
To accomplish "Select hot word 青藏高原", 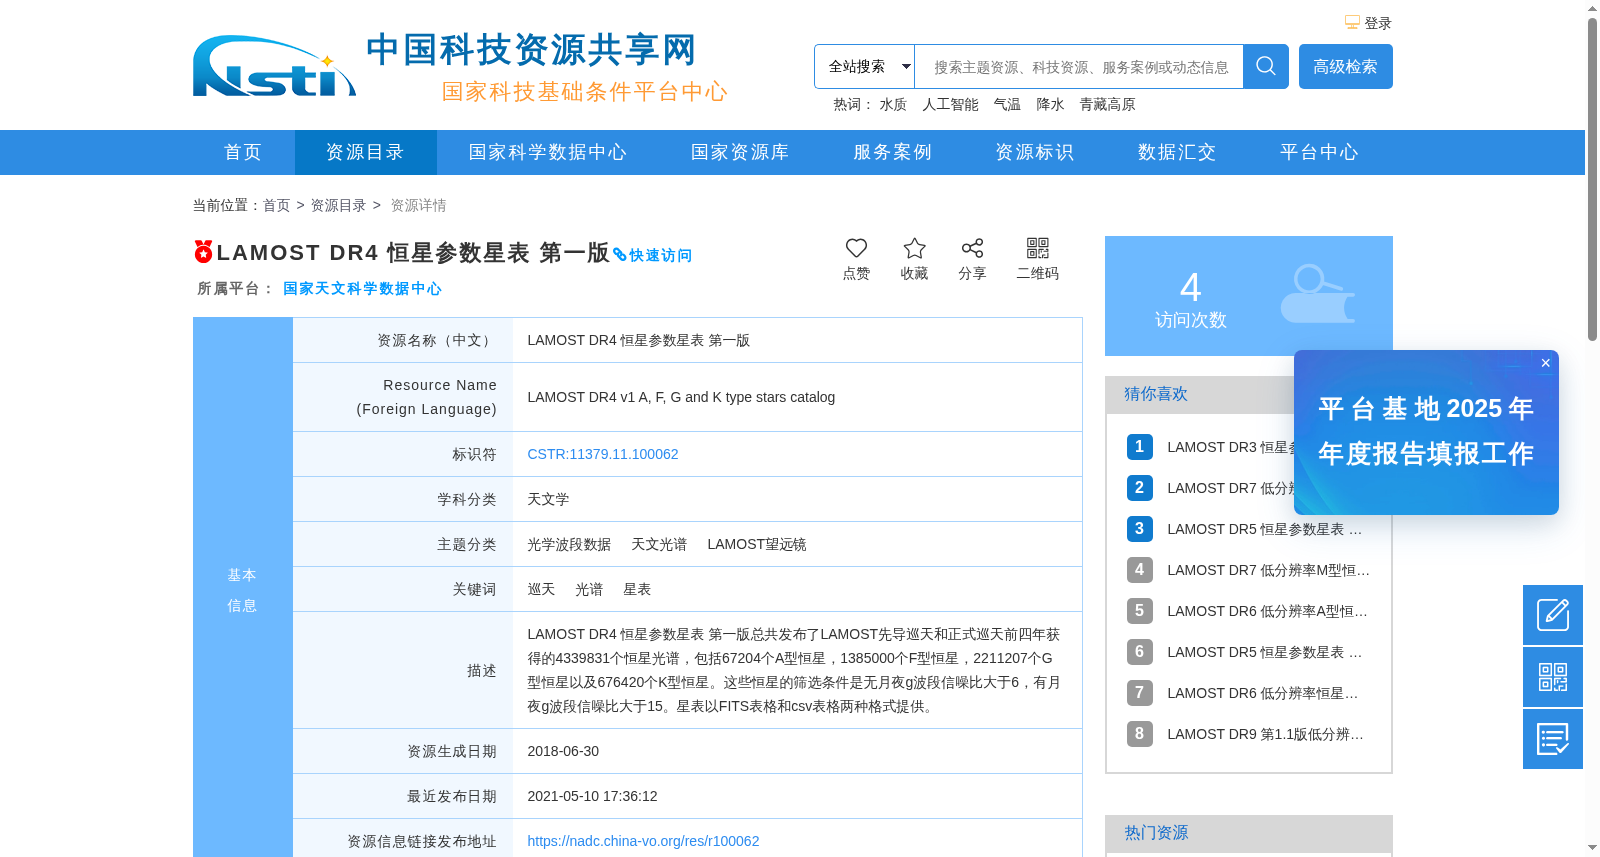I will (x=1107, y=104).
